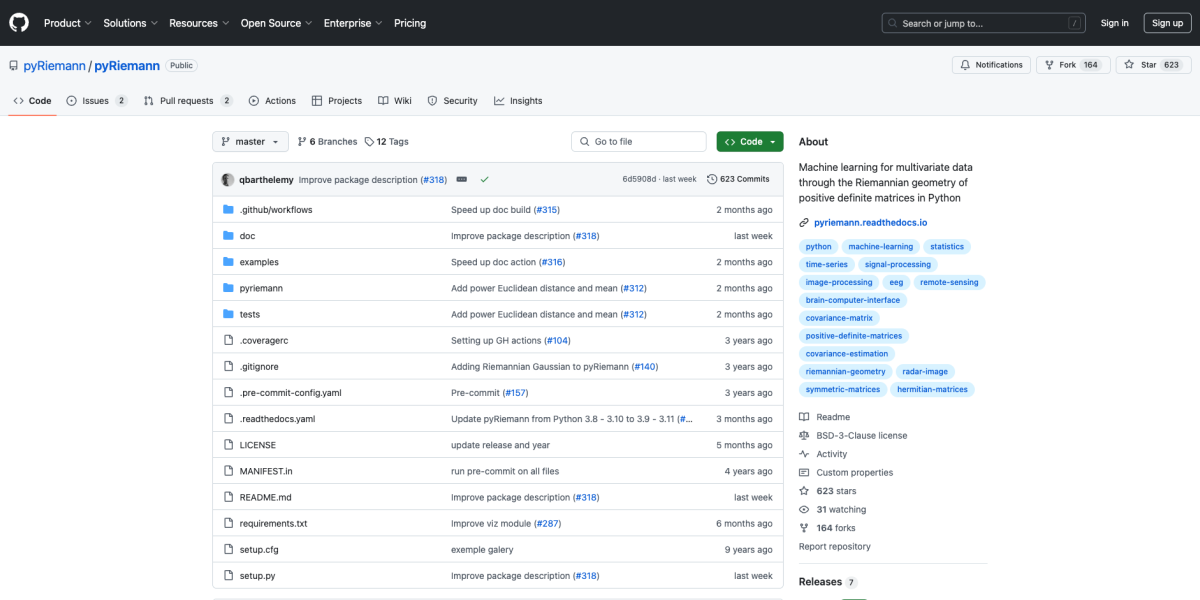Expand the Product menu
The height and width of the screenshot is (600, 1200).
pyautogui.click(x=67, y=23)
